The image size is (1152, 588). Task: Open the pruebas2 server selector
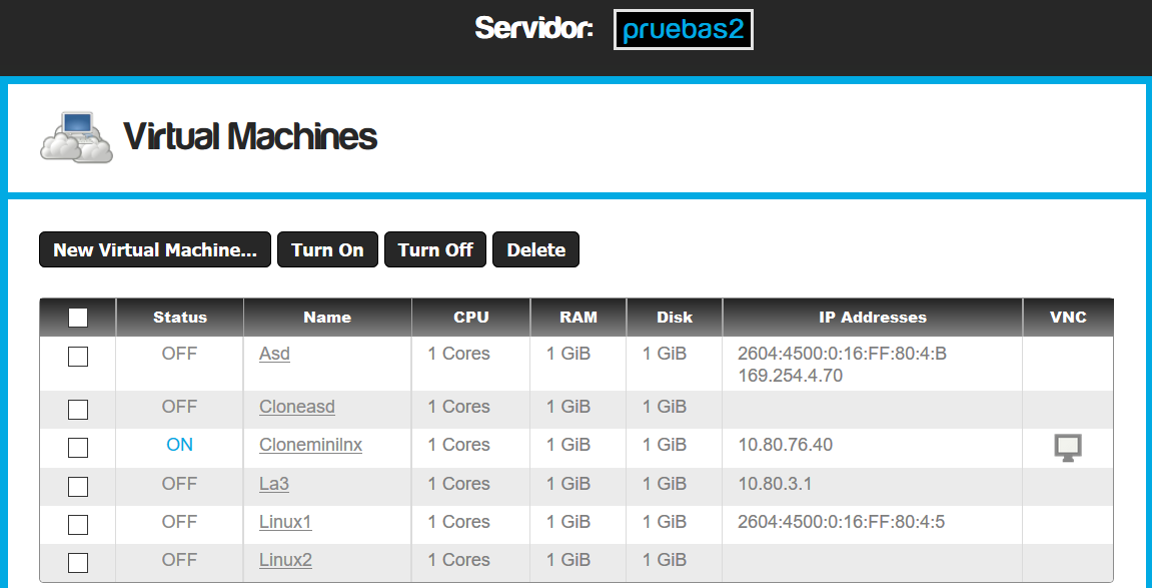point(683,29)
